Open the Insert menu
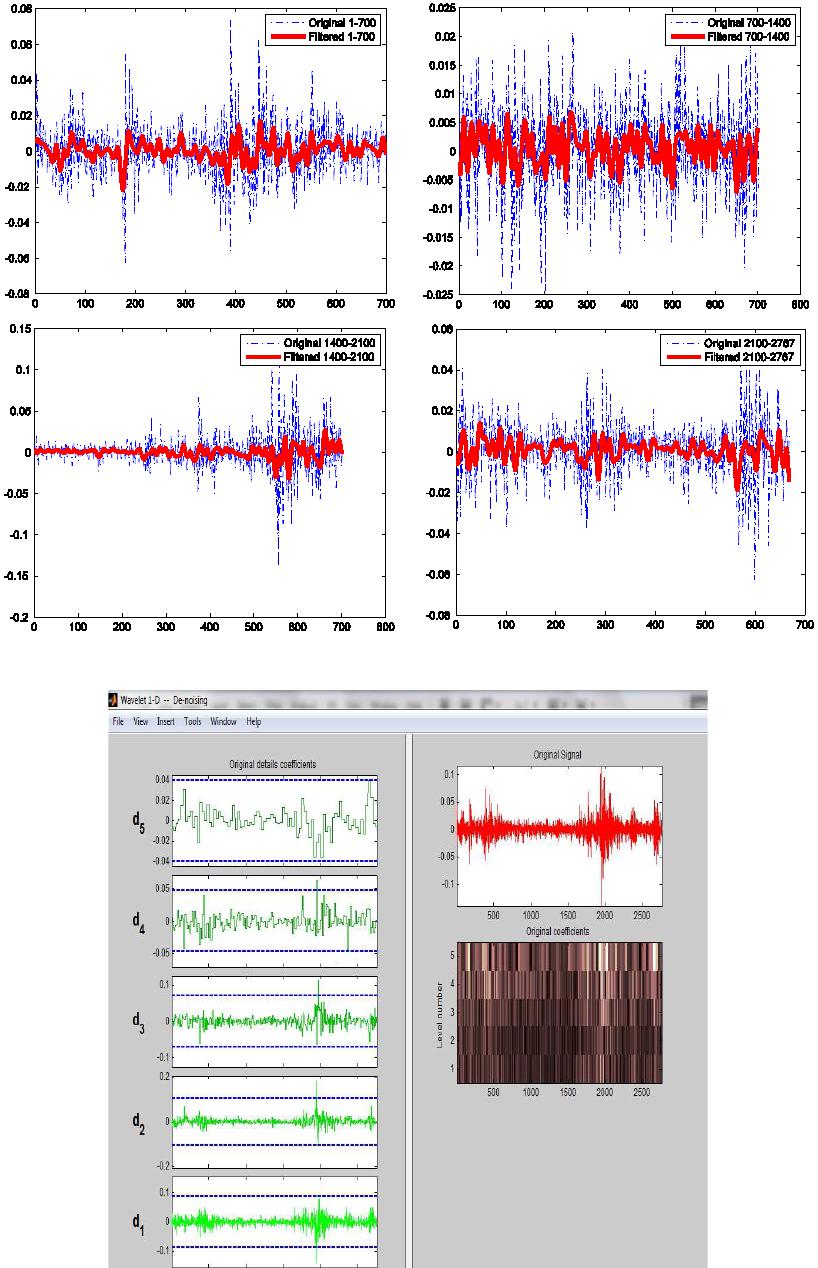This screenshot has width=818, height=1268. pyautogui.click(x=165, y=722)
